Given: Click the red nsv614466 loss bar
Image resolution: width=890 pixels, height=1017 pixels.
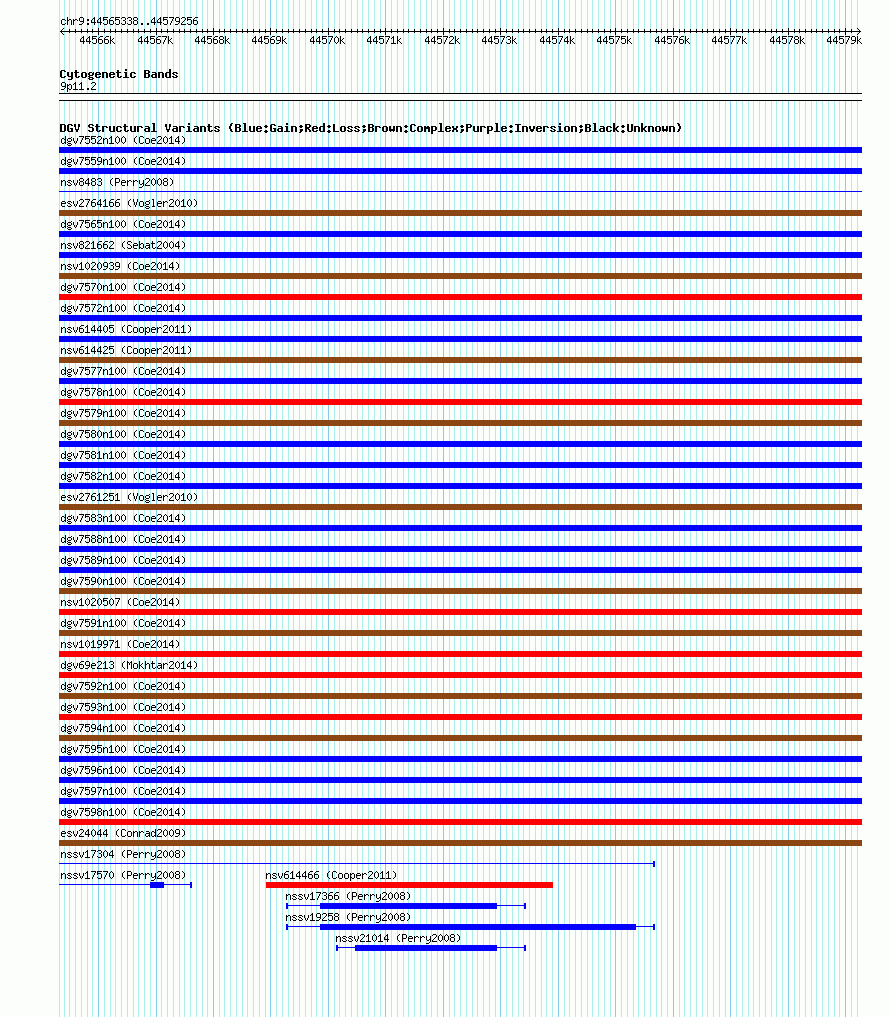Looking at the screenshot, I should click(409, 885).
